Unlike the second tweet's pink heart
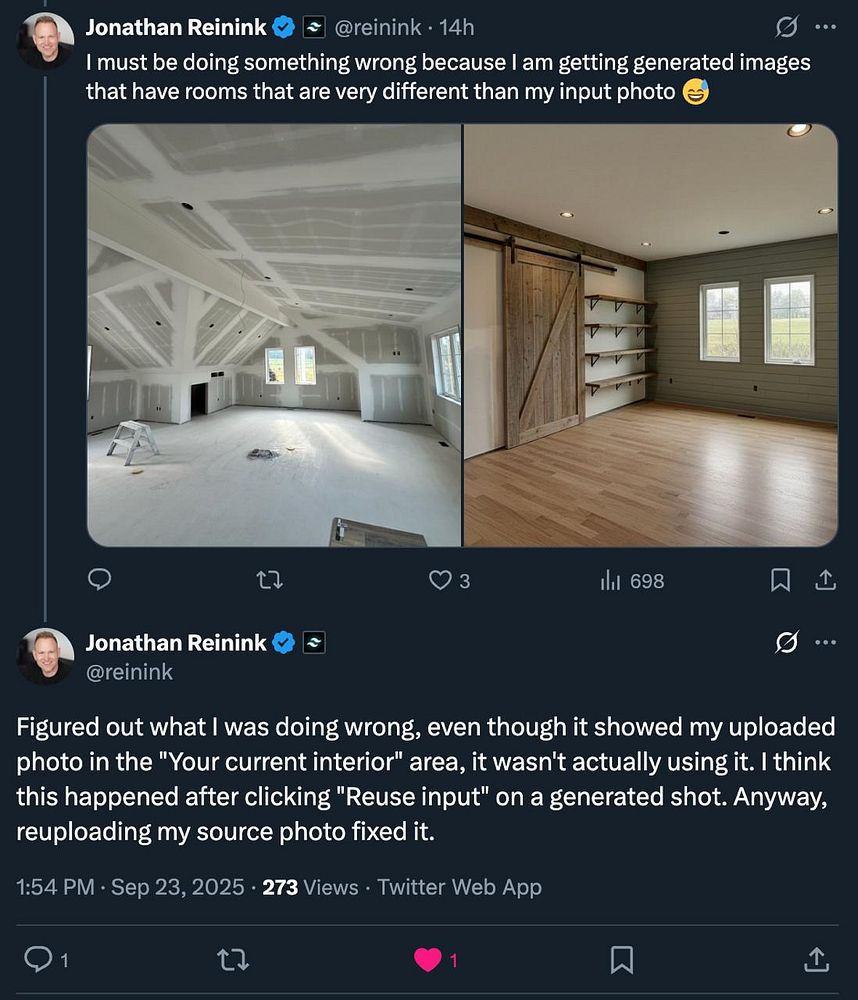 coord(428,960)
